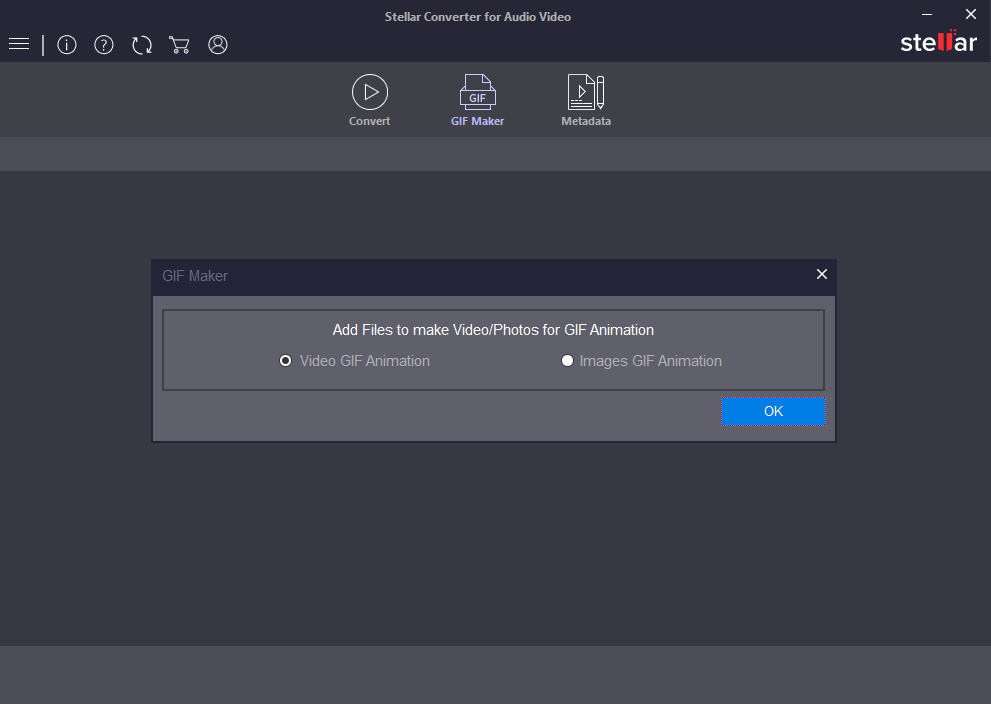Open the About info icon
Viewport: 991px width, 705px height.
(67, 45)
